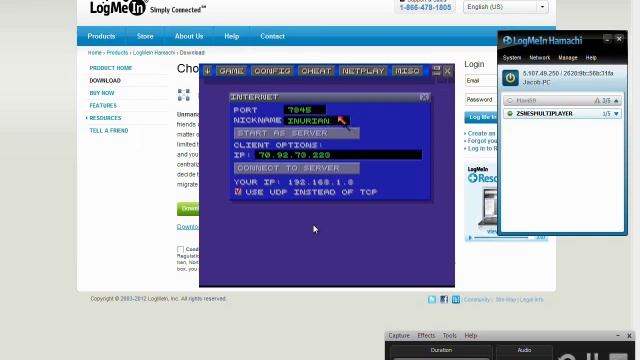
Task: Open About Us in LogMeIn navigation
Action: click(189, 36)
